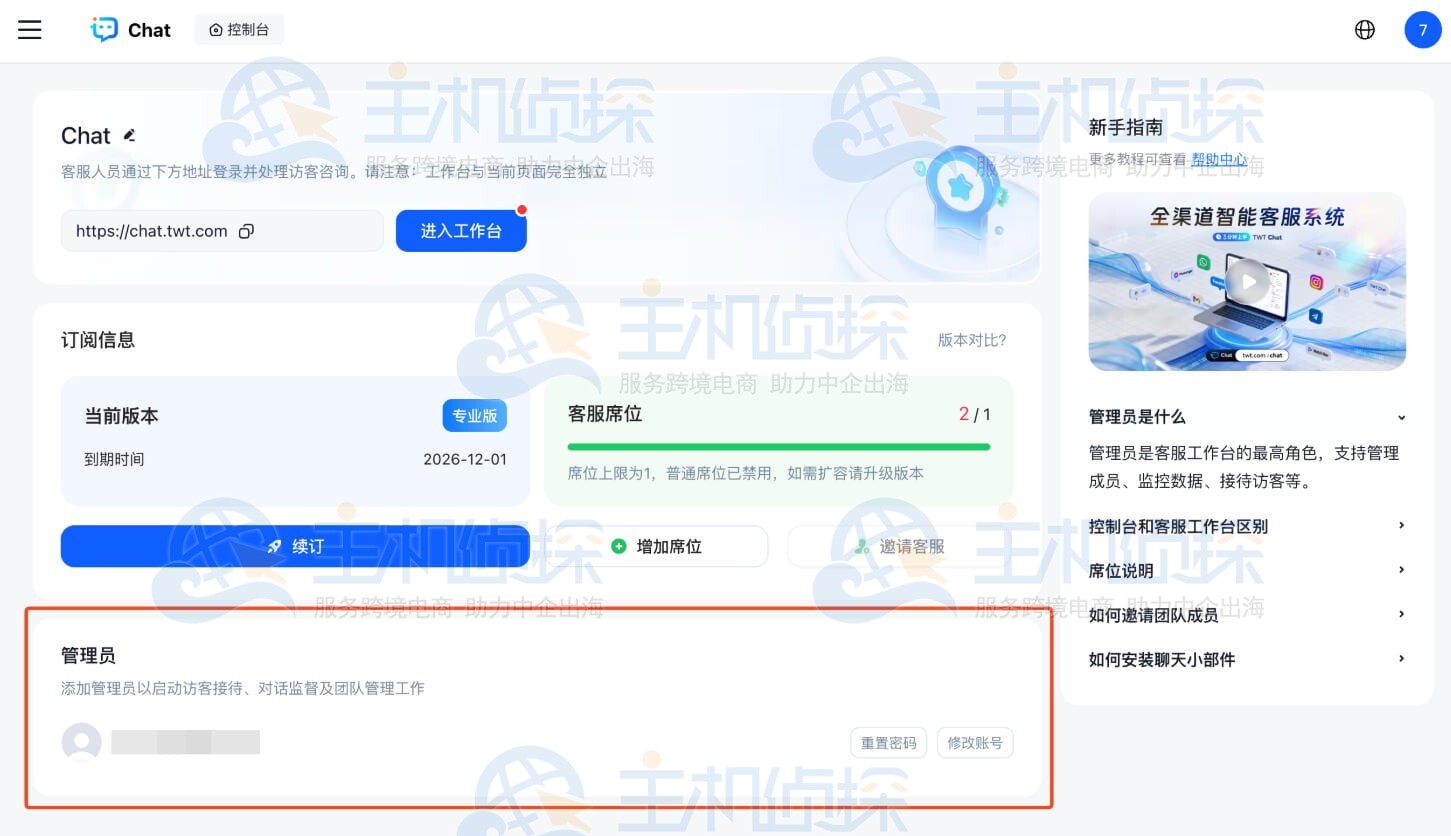
Task: Click the TWT Chat logo icon
Action: (104, 30)
